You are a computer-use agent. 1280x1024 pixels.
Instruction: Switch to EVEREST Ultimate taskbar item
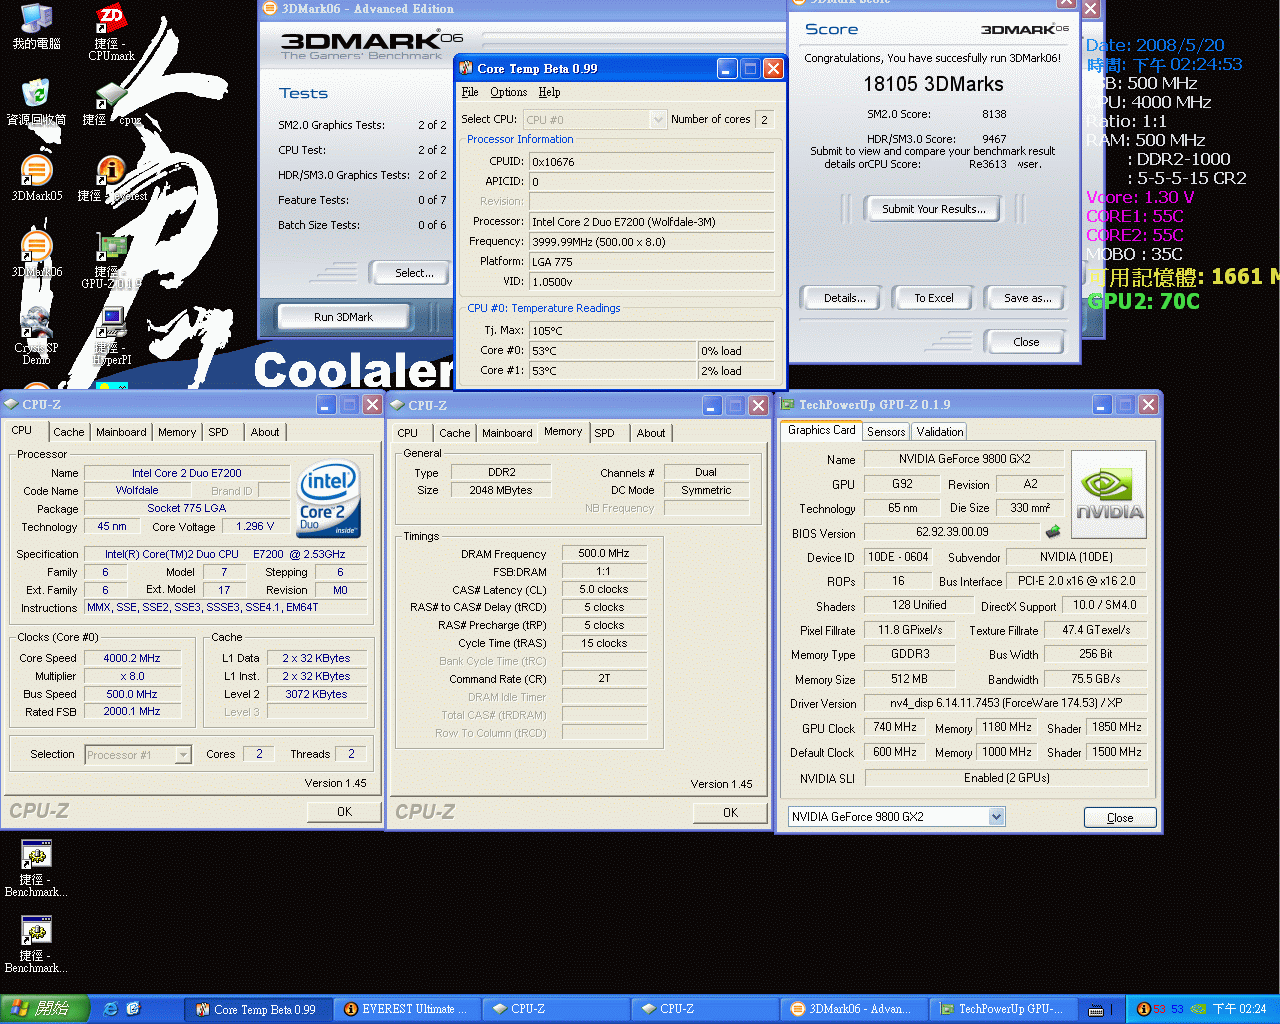[x=406, y=1009]
